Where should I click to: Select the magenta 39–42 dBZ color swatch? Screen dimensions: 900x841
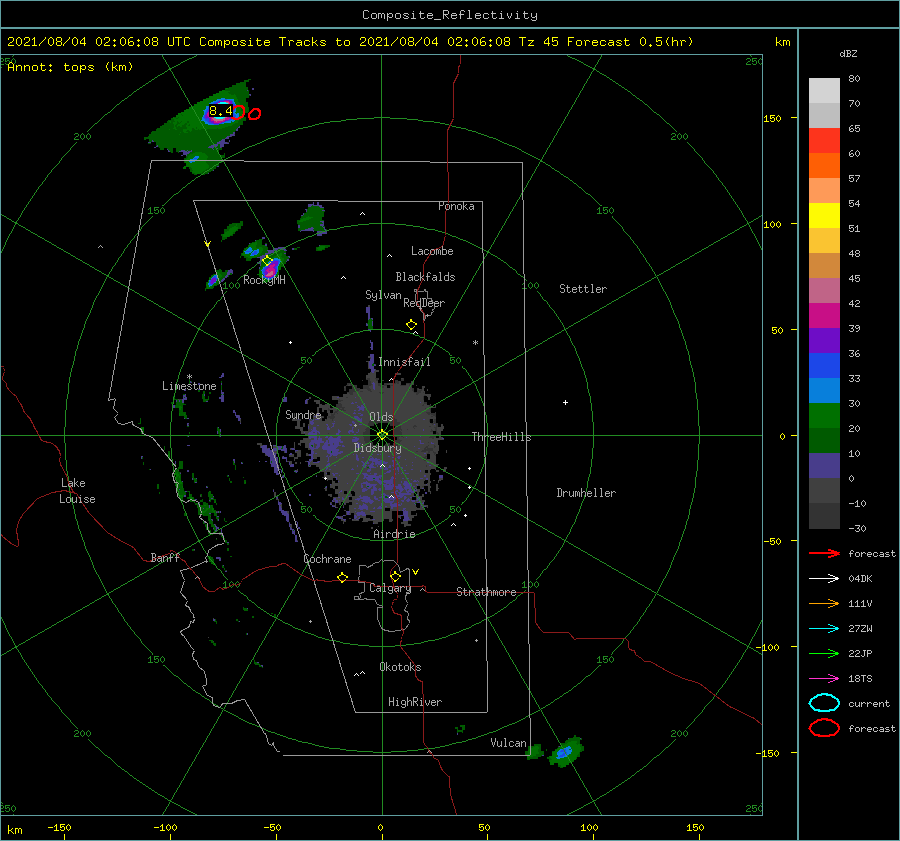point(824,316)
